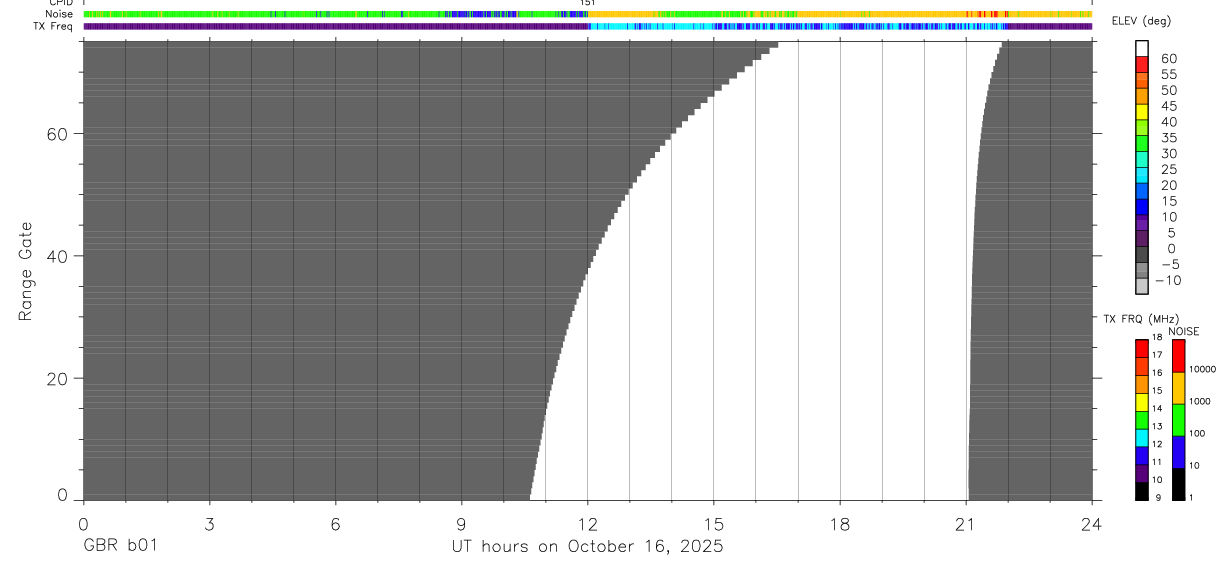Click the x-axis tick label '21'
The image size is (1228, 567).
tap(966, 523)
